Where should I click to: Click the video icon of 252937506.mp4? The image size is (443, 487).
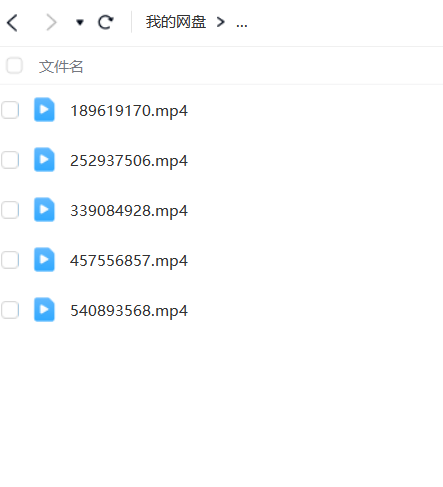coord(44,159)
